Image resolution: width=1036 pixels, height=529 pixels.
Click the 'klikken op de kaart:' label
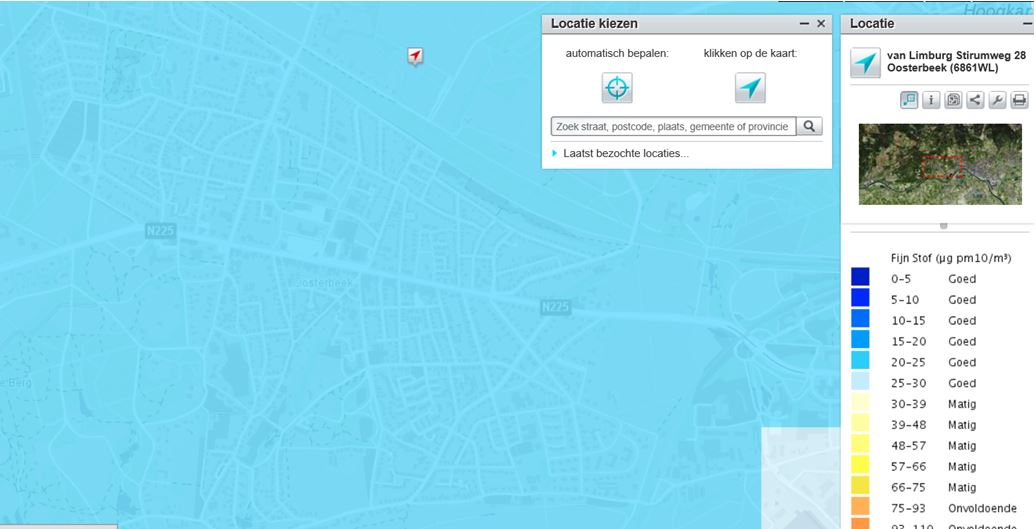pos(751,53)
